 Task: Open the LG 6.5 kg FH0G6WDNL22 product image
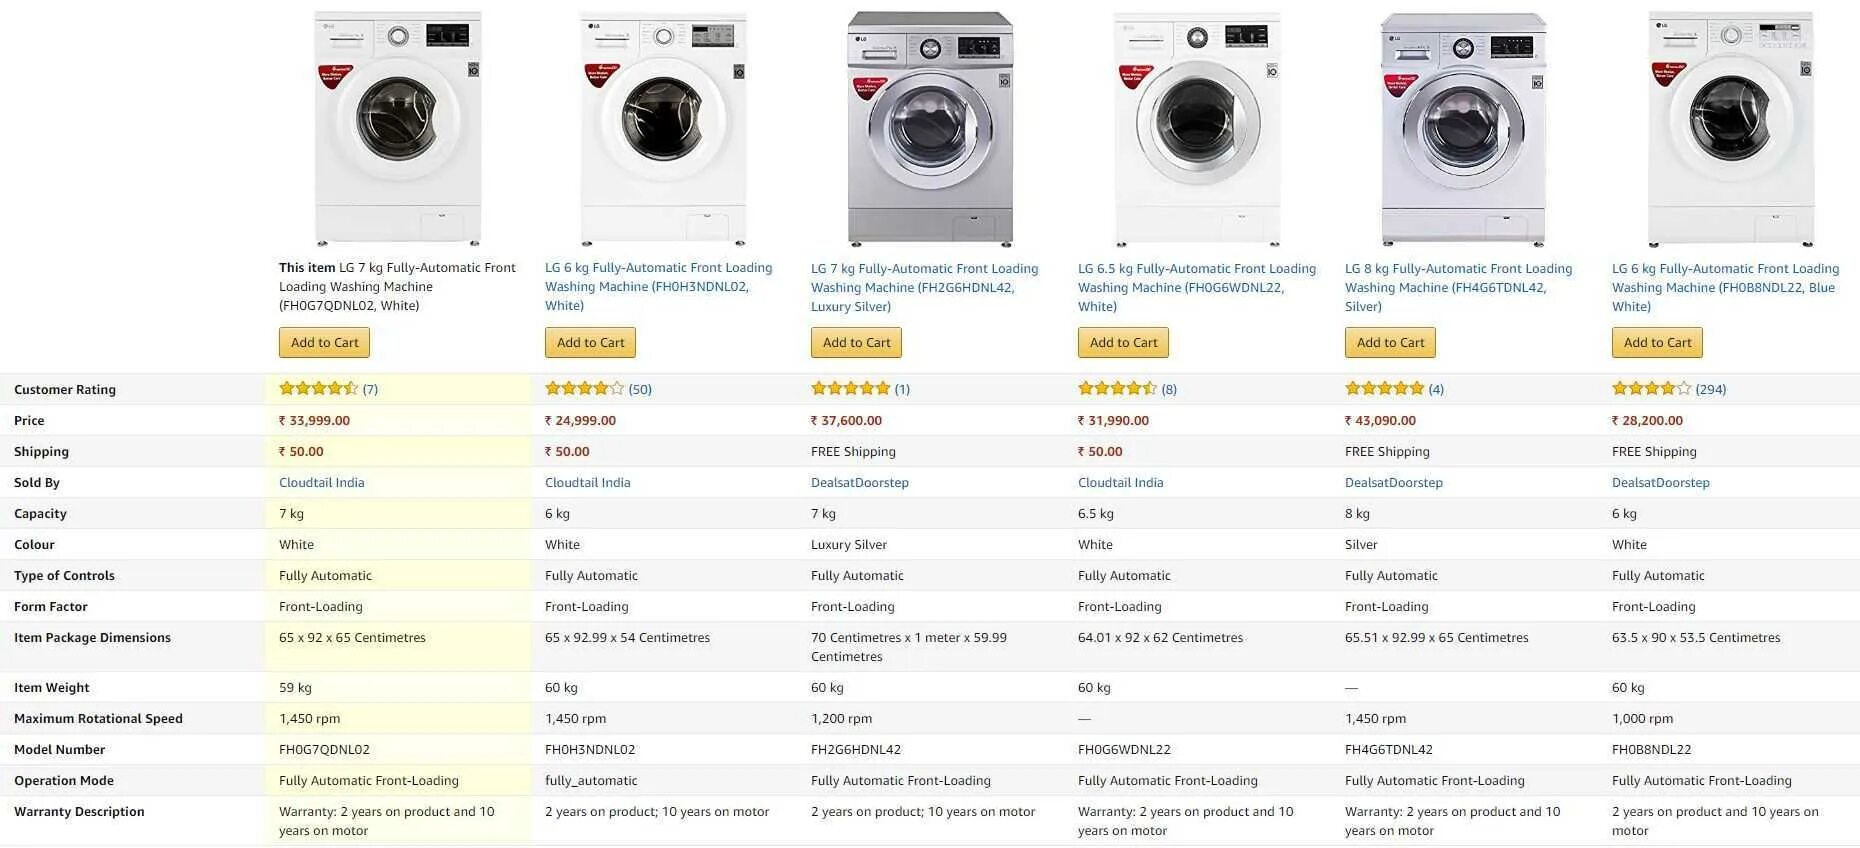(1197, 128)
